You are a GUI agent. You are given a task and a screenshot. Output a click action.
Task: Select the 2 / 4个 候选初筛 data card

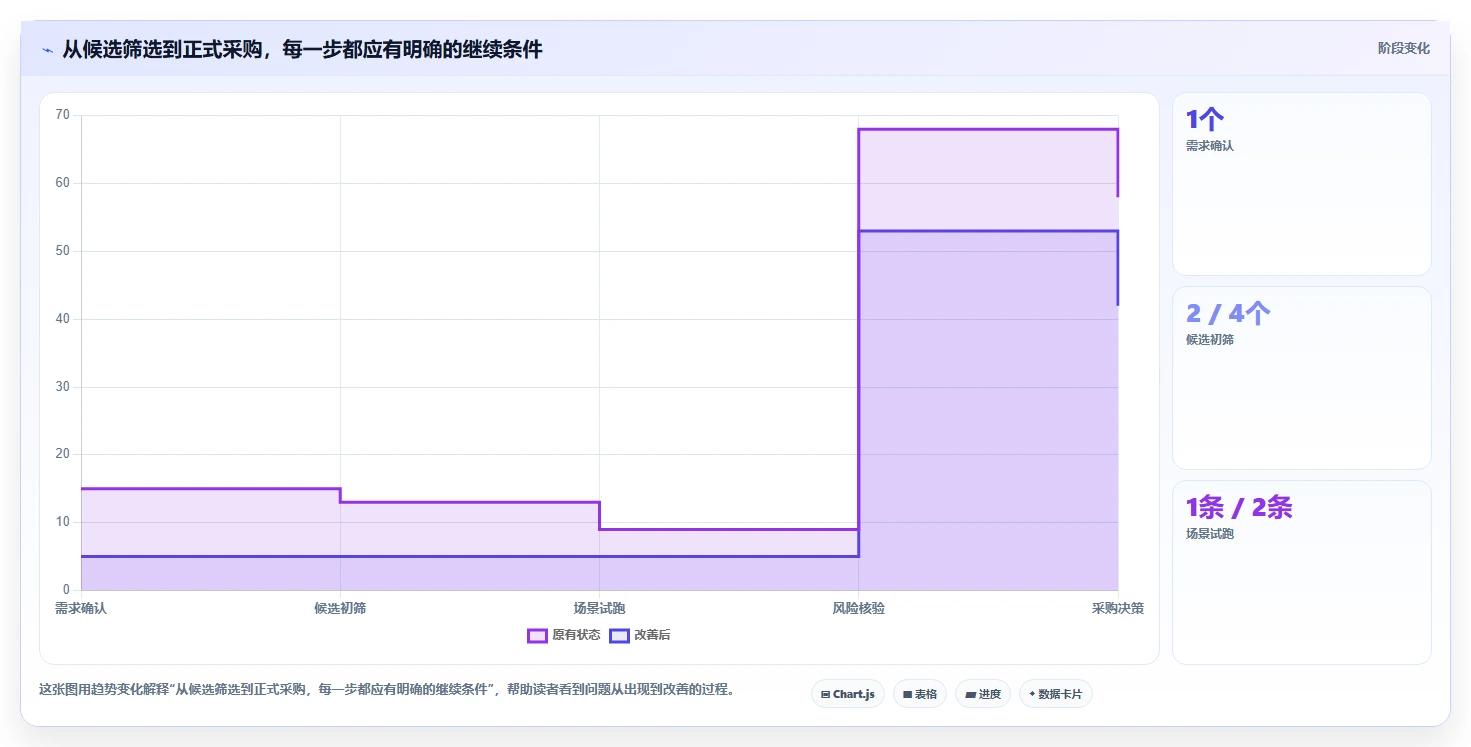pyautogui.click(x=1302, y=378)
